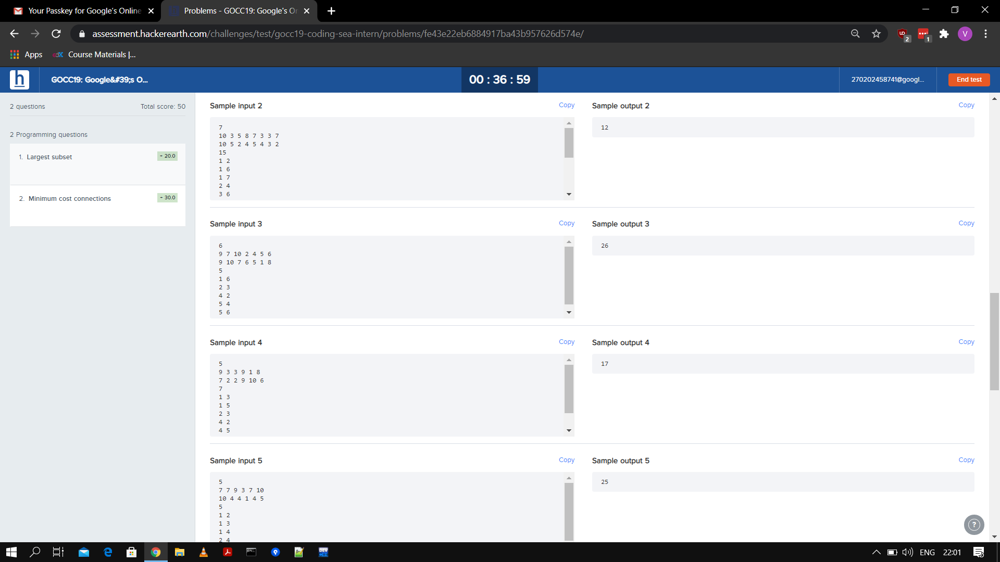Launch Microsoft Edge from taskbar
1000x562 pixels.
point(108,552)
